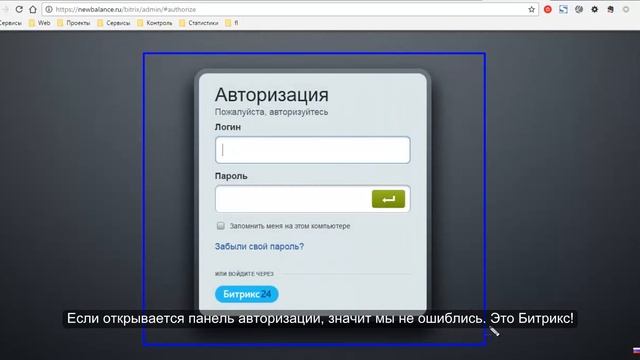Click the site info icon in address bar
This screenshot has height=360, width=640.
(49, 9)
